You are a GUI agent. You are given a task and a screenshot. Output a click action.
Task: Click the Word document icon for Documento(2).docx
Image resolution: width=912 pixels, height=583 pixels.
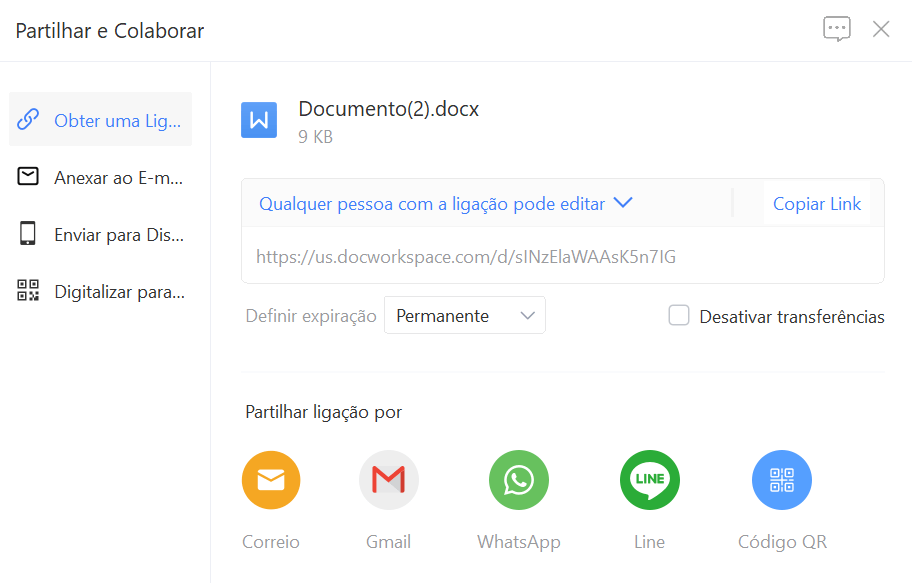point(259,120)
